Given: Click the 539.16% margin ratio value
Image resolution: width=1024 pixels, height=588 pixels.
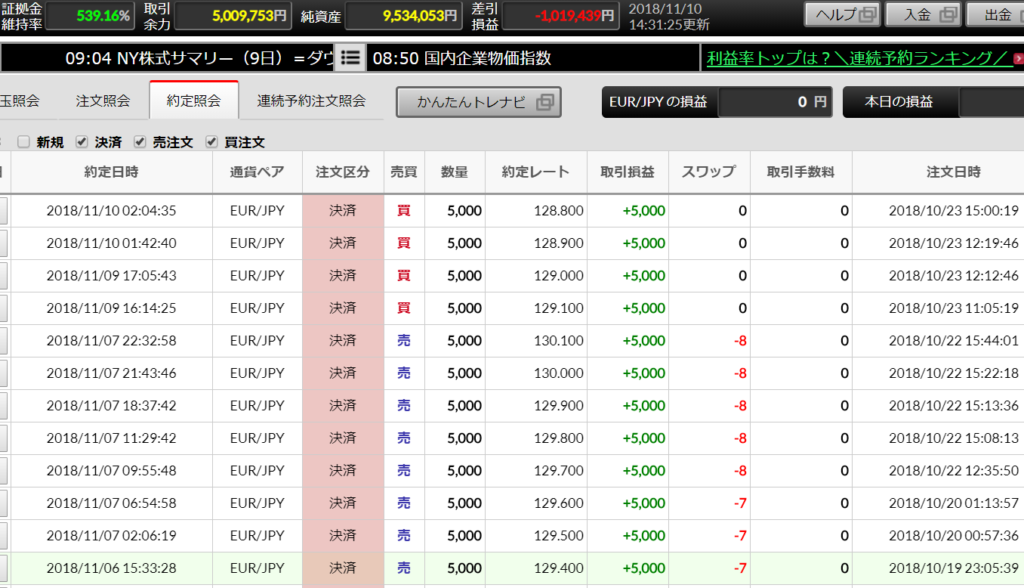Looking at the screenshot, I should (103, 16).
